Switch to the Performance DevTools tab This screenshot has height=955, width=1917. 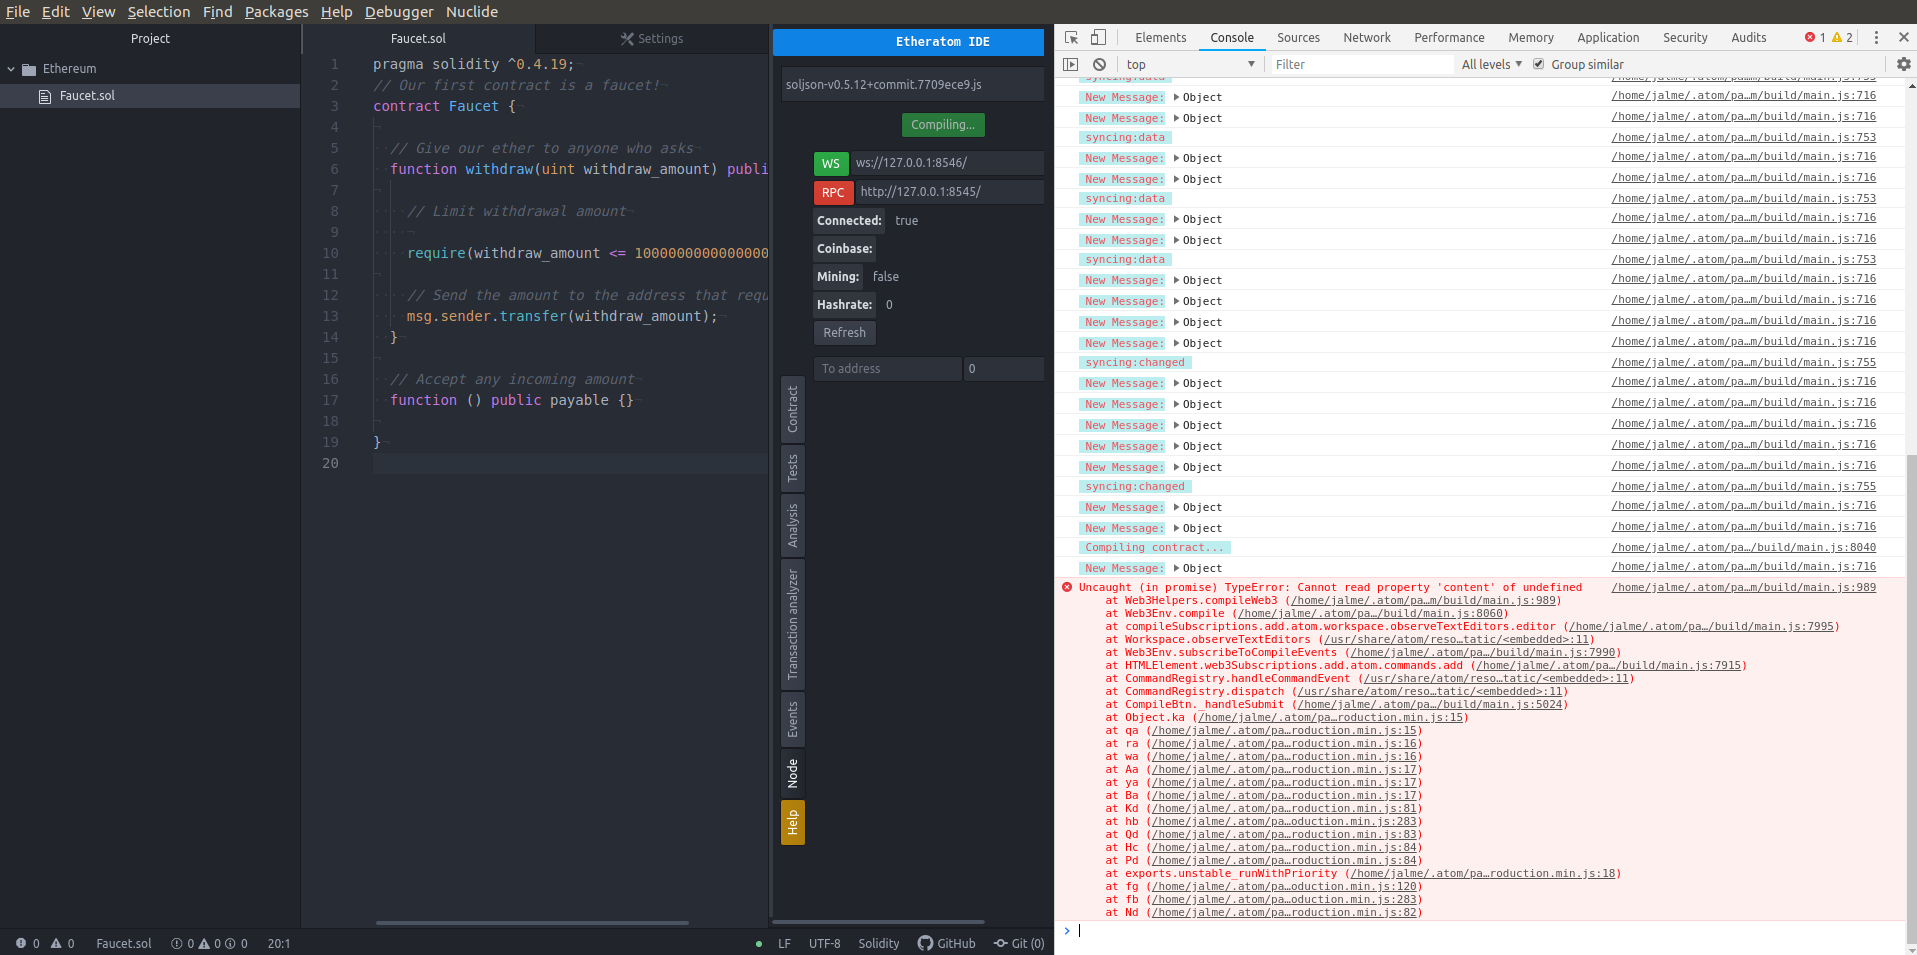1449,38
